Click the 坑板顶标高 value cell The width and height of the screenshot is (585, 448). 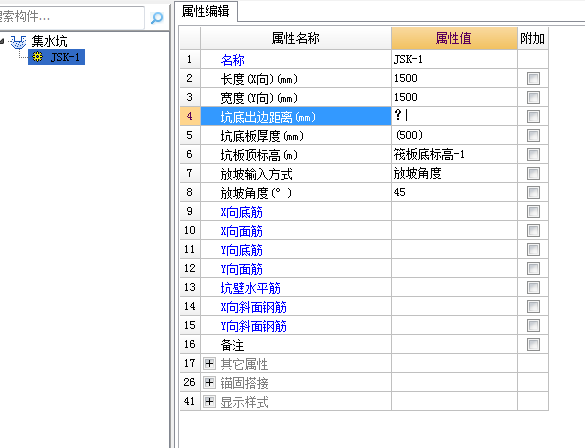454,154
